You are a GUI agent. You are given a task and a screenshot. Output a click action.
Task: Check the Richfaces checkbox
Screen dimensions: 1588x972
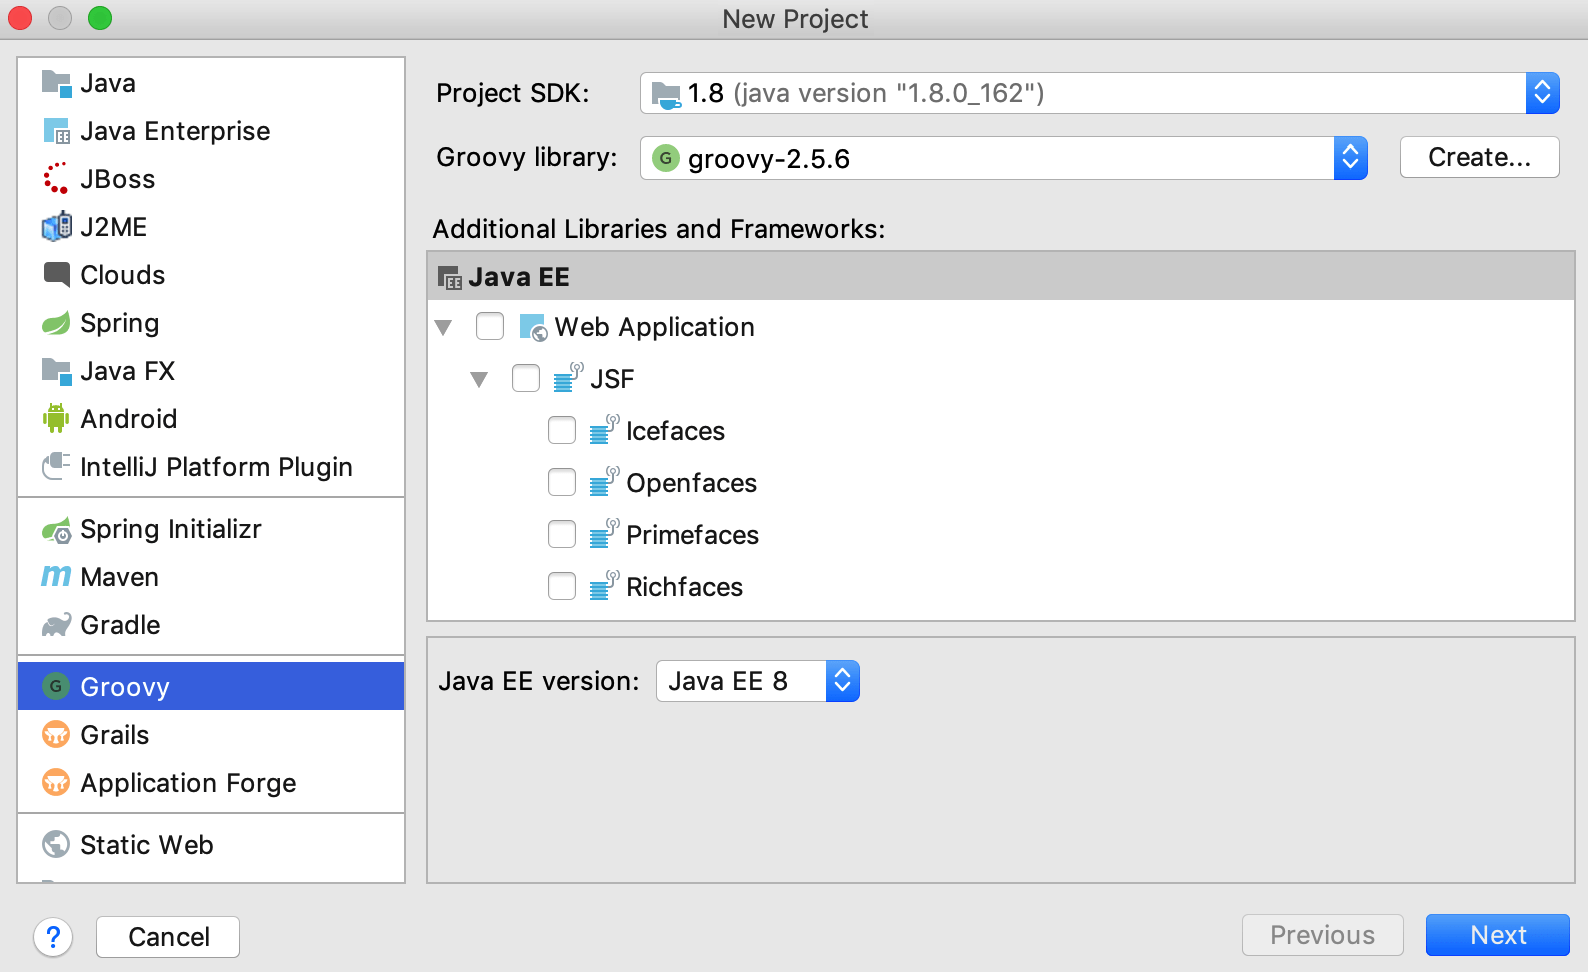pyautogui.click(x=562, y=586)
